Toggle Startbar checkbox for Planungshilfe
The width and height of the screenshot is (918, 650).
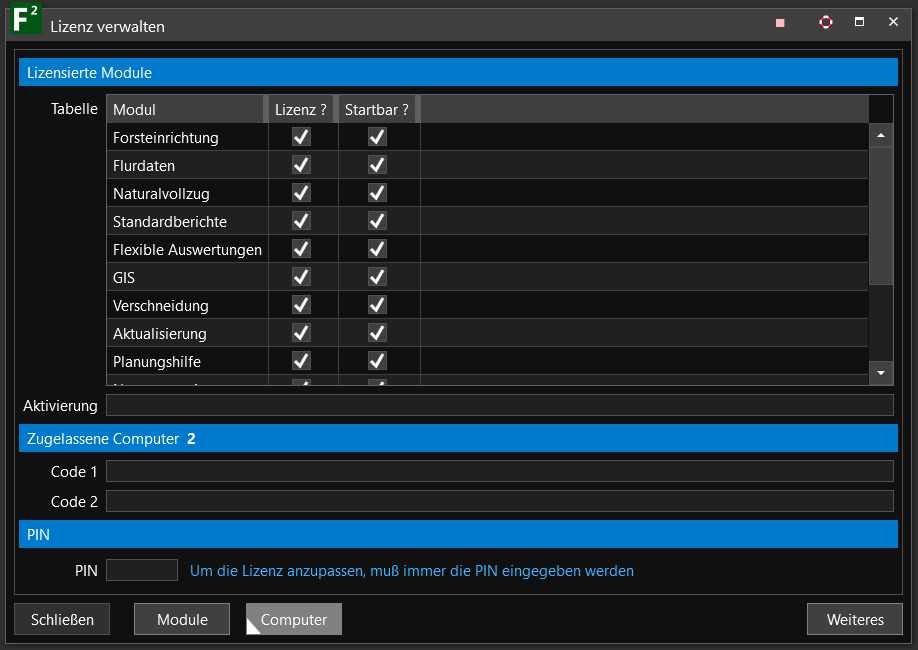coord(377,361)
